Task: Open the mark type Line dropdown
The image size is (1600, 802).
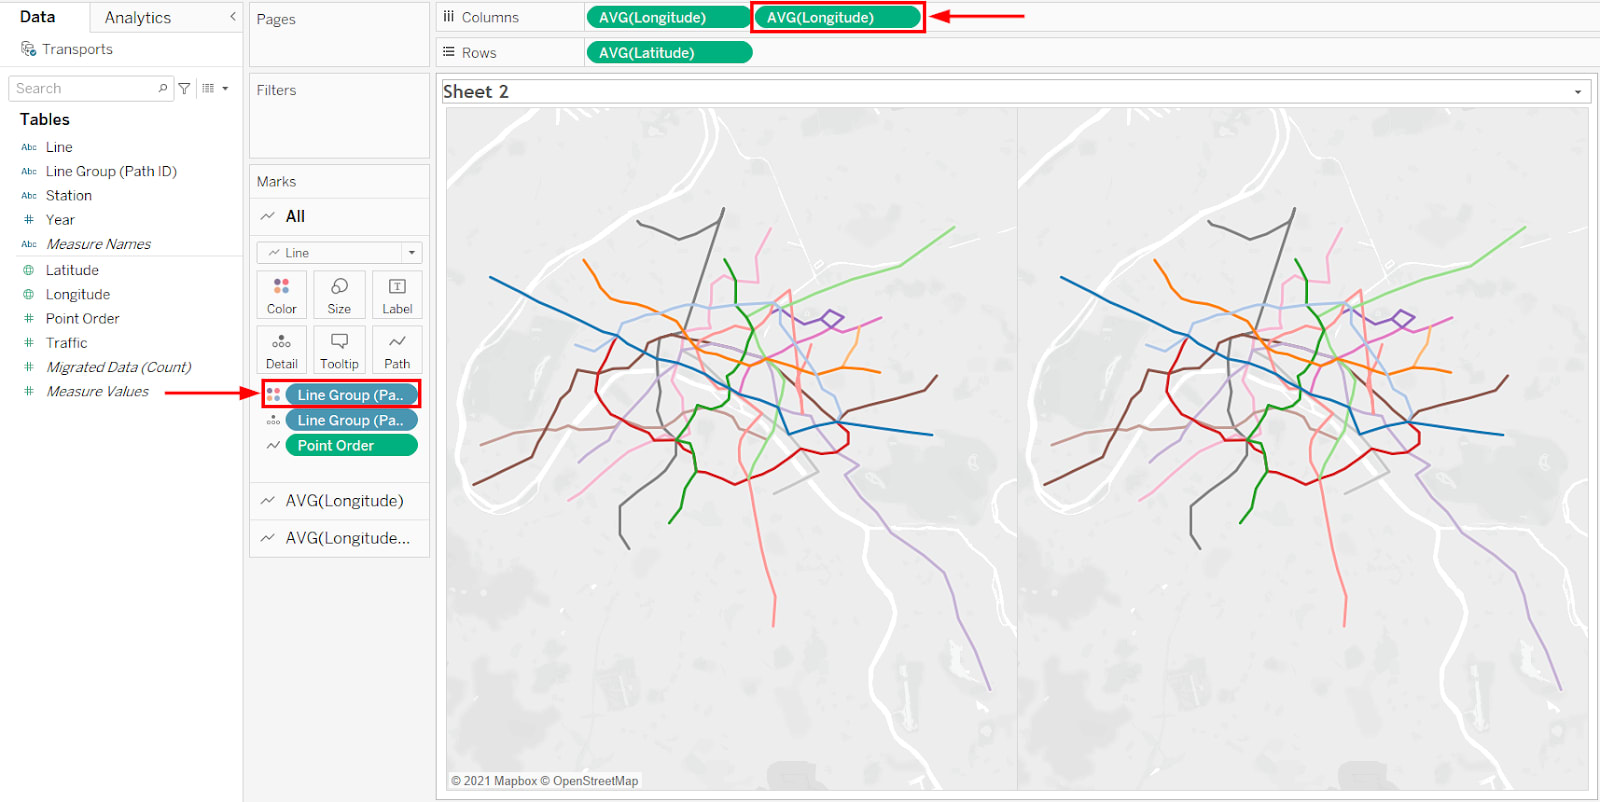Action: click(339, 253)
